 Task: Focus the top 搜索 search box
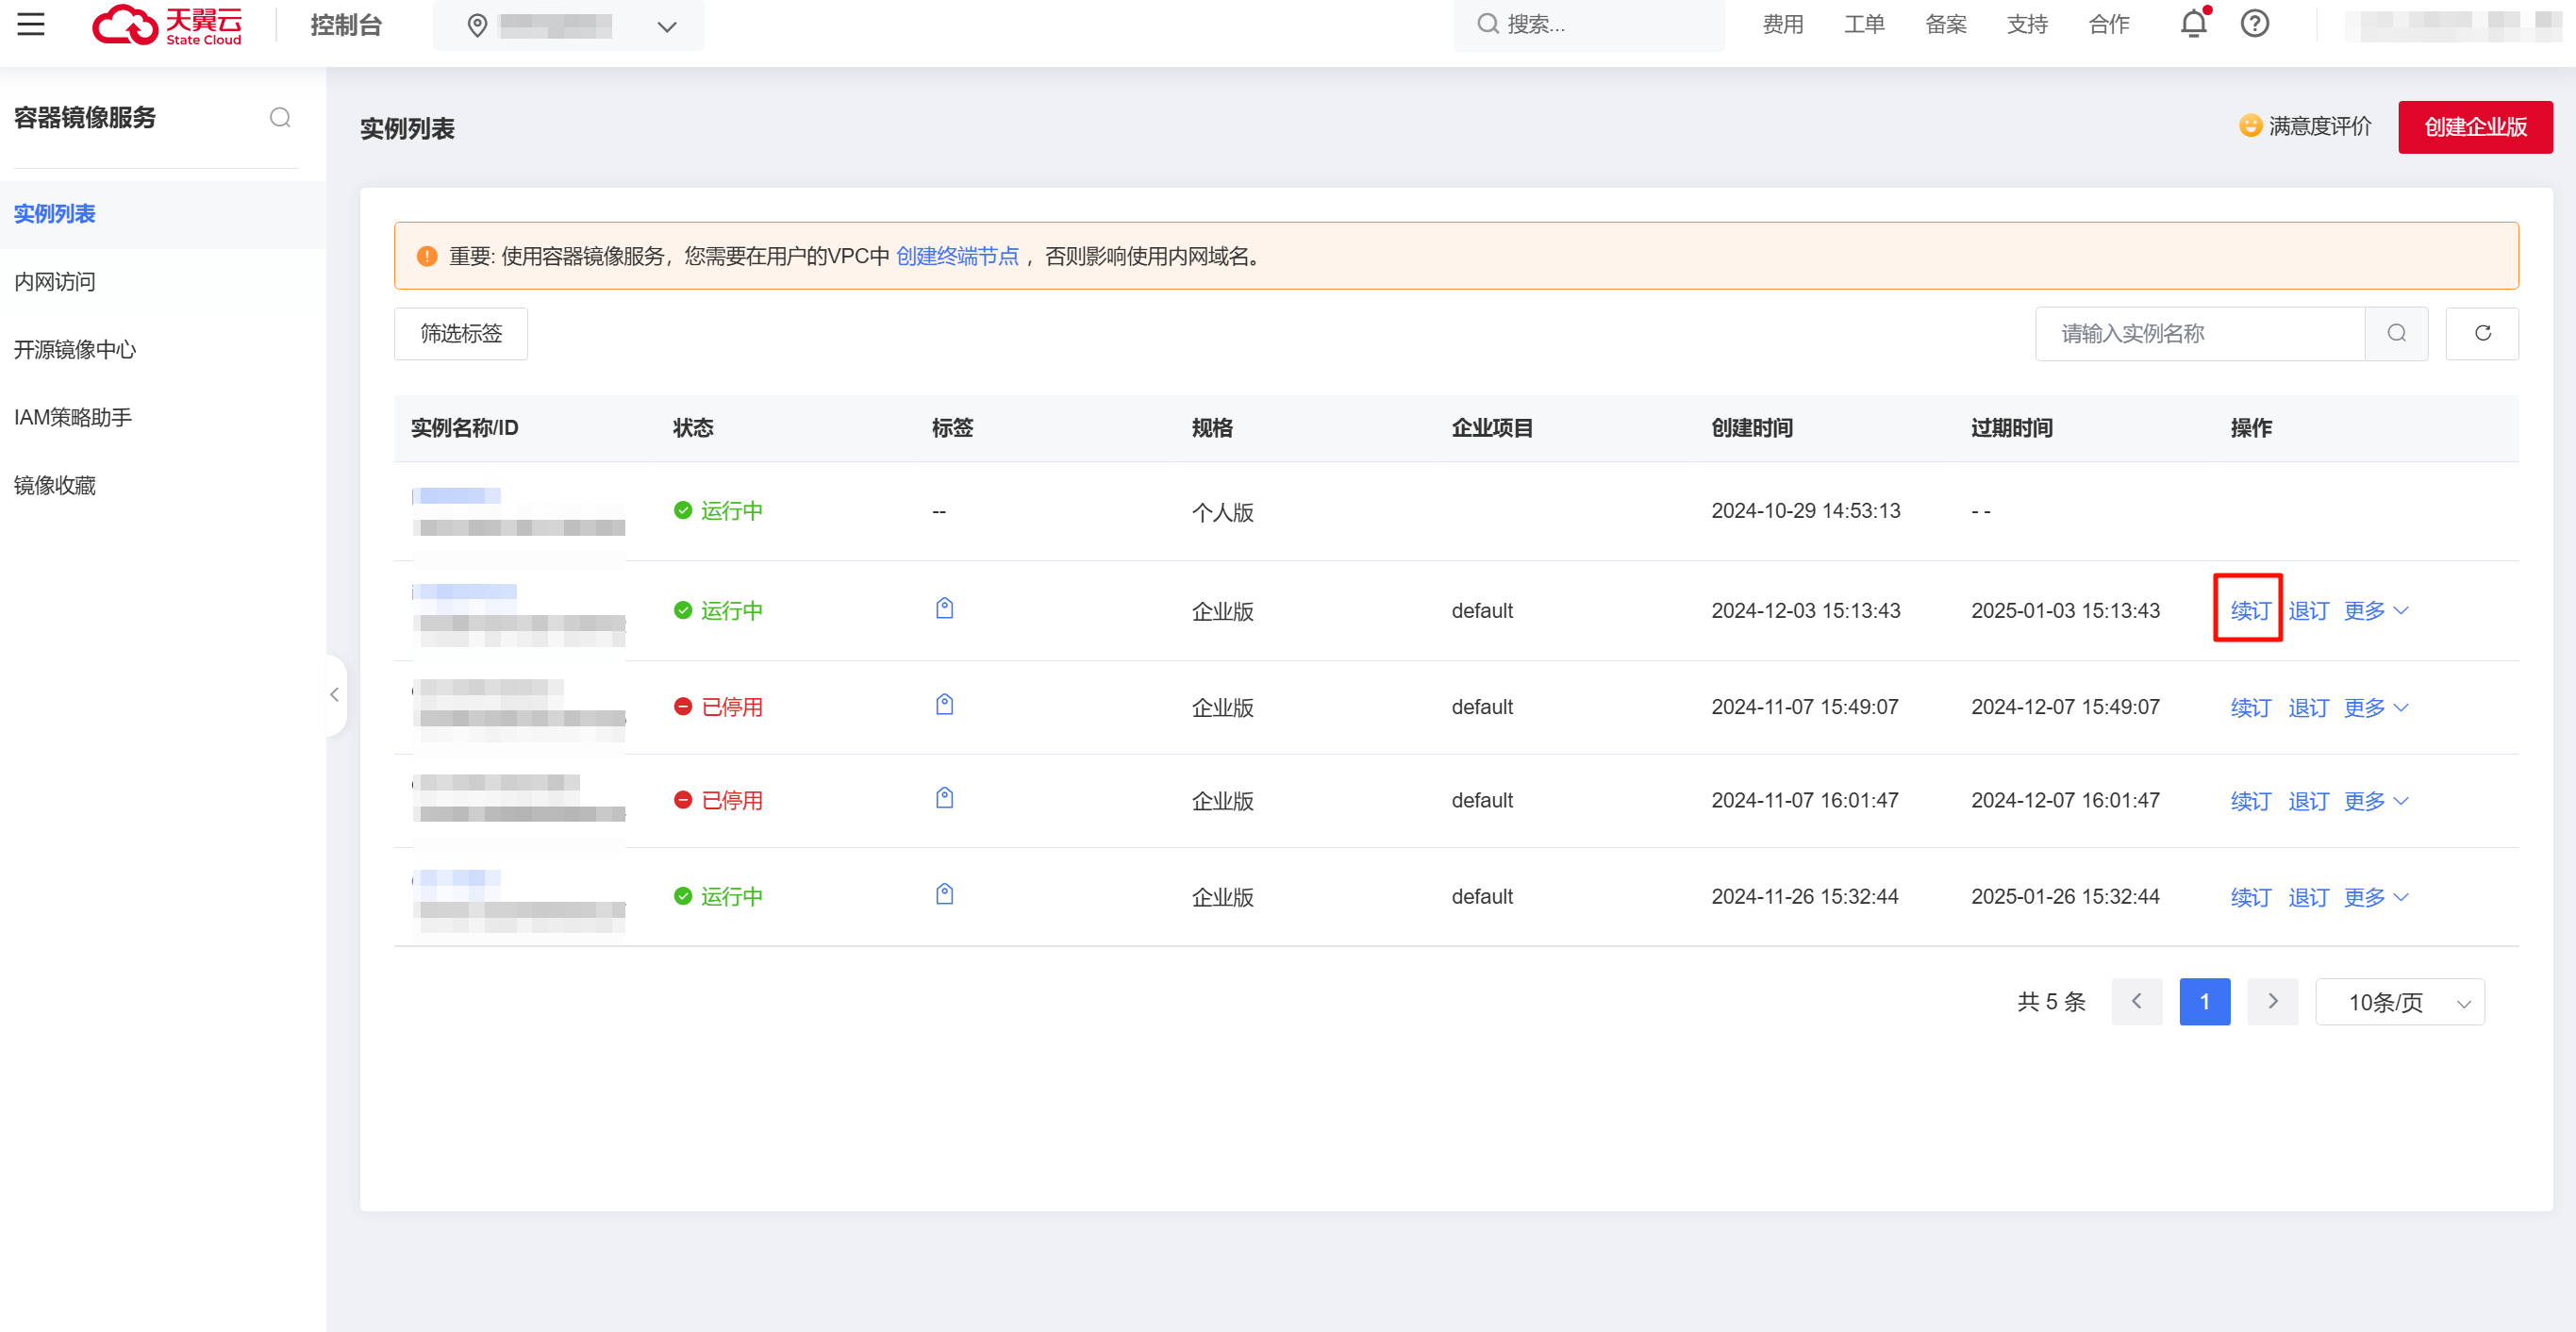[1588, 24]
